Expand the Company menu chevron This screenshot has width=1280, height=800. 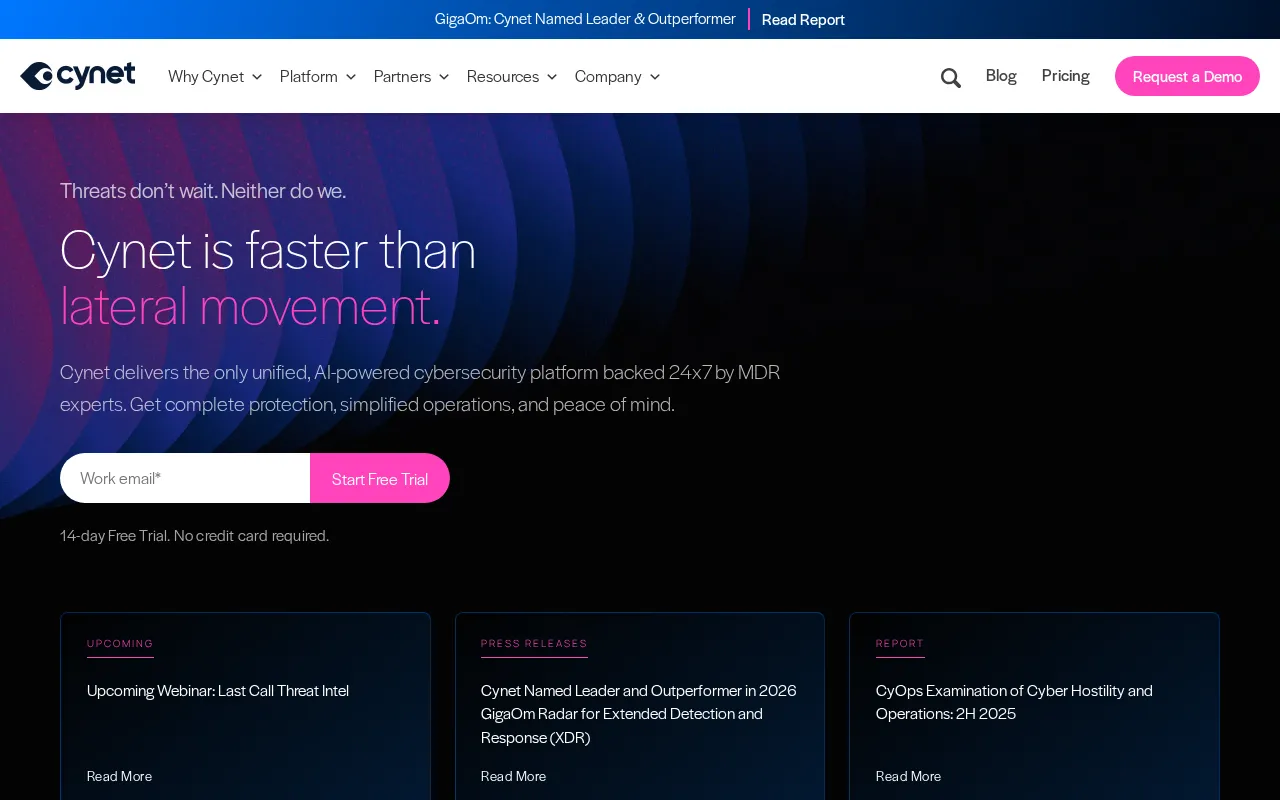[655, 77]
